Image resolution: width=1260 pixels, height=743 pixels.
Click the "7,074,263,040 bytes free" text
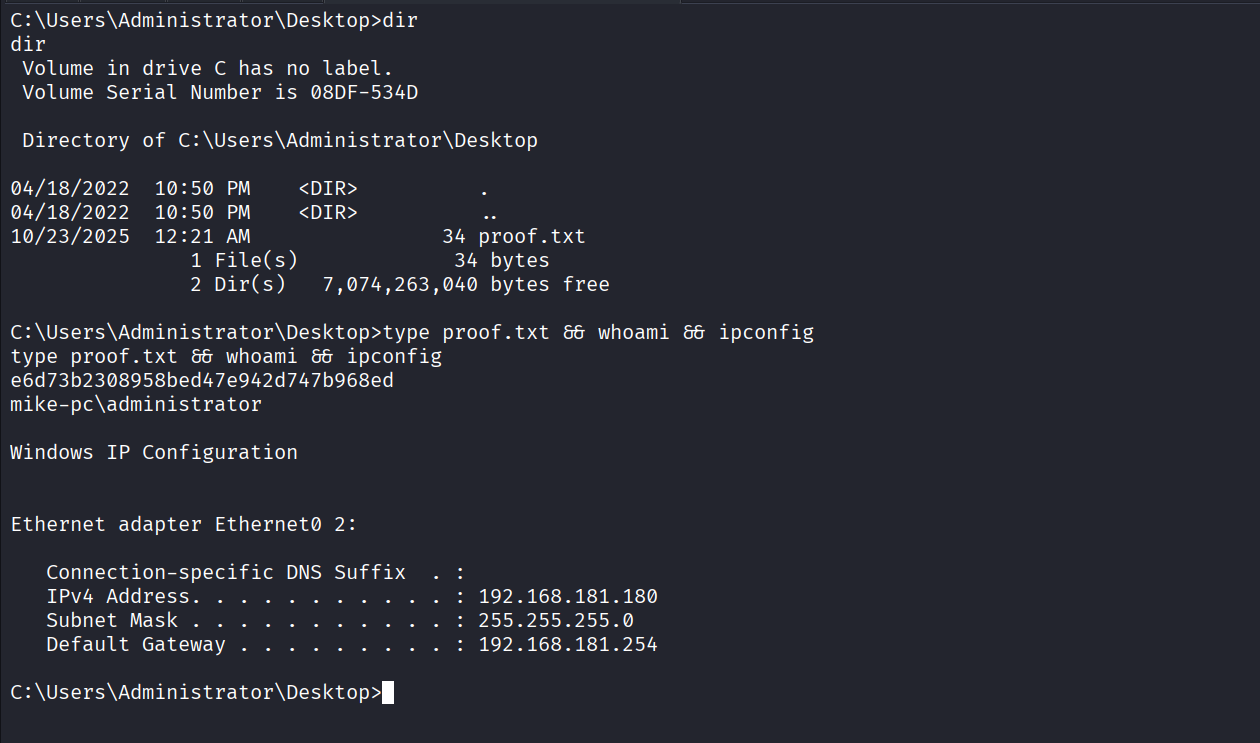[x=466, y=285]
